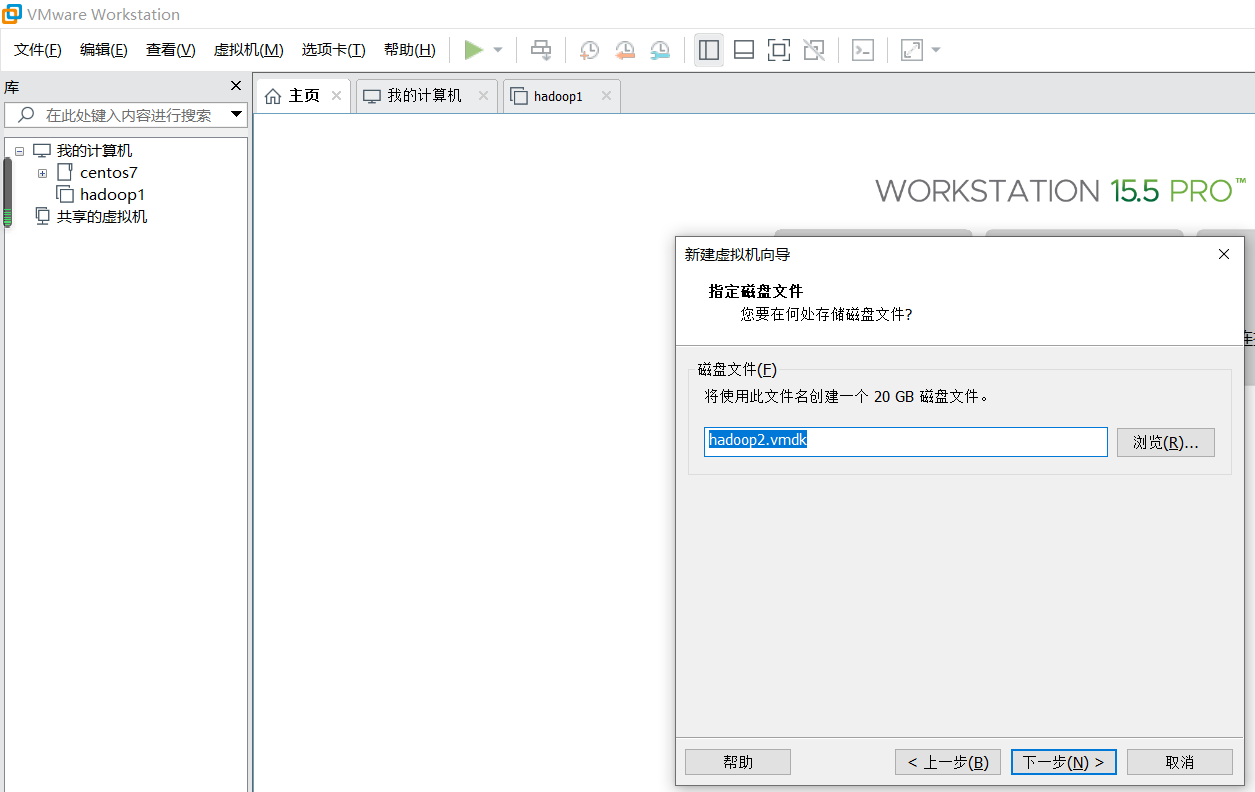Viewport: 1255px width, 792px height.
Task: Click the Revert to snapshot icon
Action: point(625,50)
